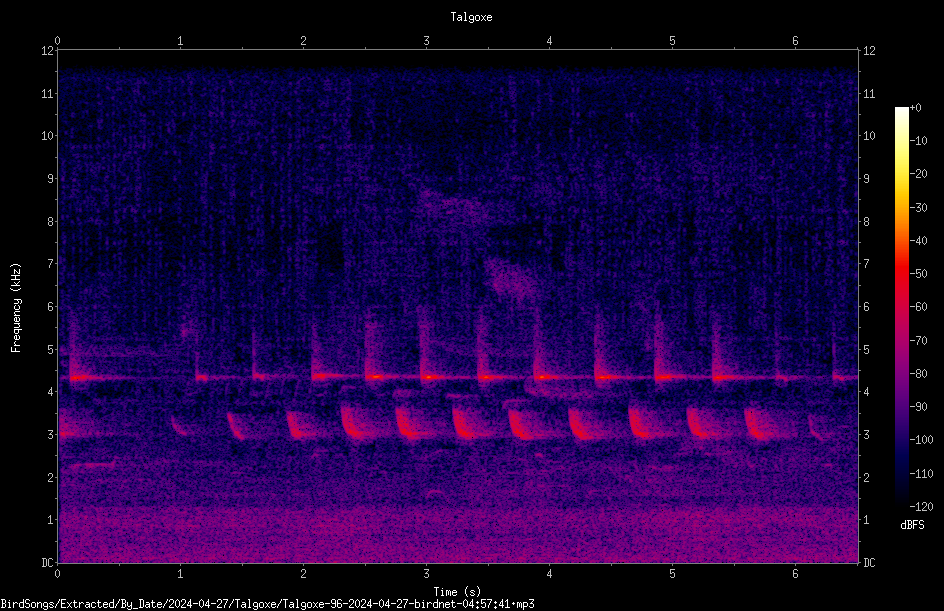The image size is (944, 611).
Task: Click the top white end of color scale
Action: tap(901, 112)
